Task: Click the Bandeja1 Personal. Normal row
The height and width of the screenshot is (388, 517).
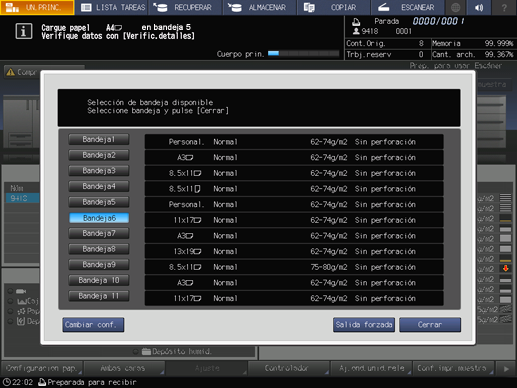Action: (x=294, y=142)
